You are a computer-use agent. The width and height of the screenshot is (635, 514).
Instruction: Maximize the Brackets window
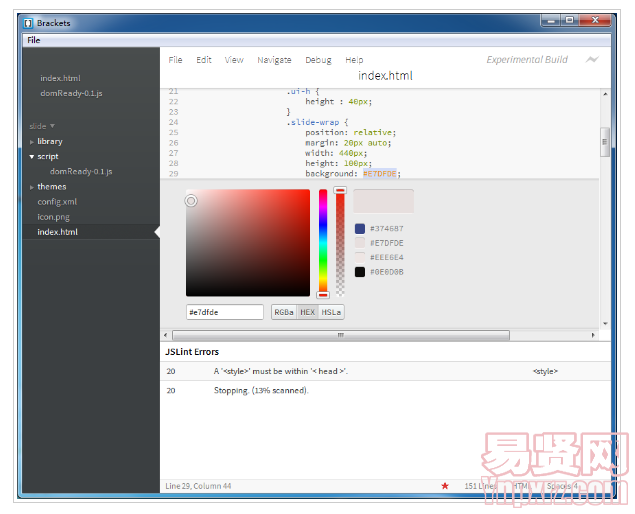tap(570, 20)
